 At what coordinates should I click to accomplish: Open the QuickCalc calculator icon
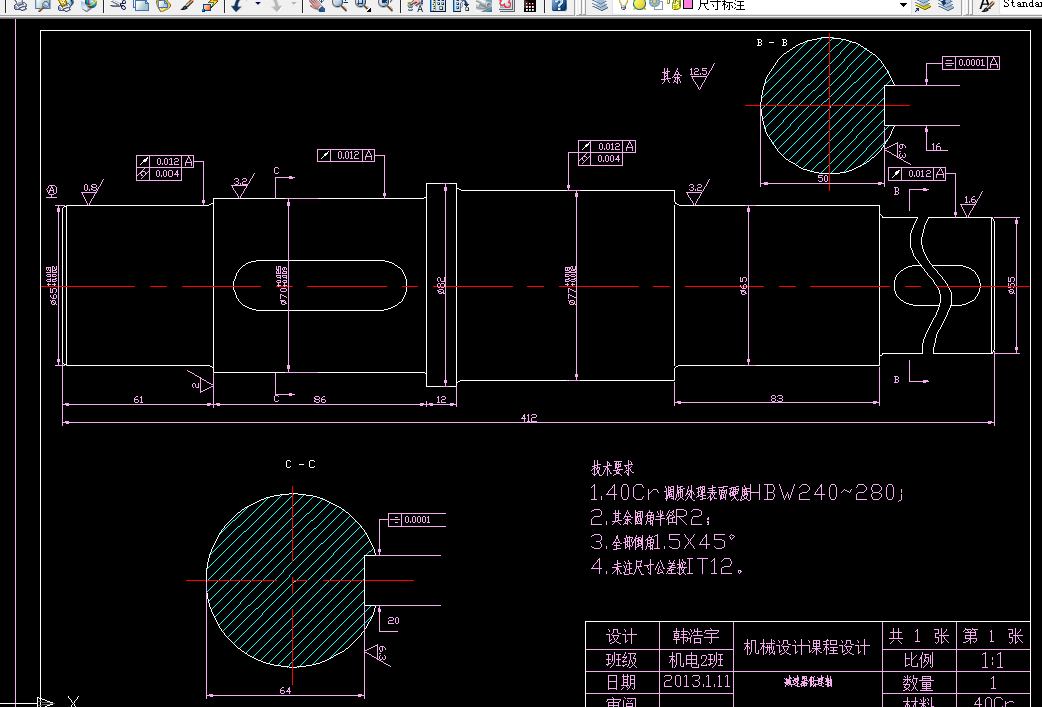pyautogui.click(x=530, y=5)
